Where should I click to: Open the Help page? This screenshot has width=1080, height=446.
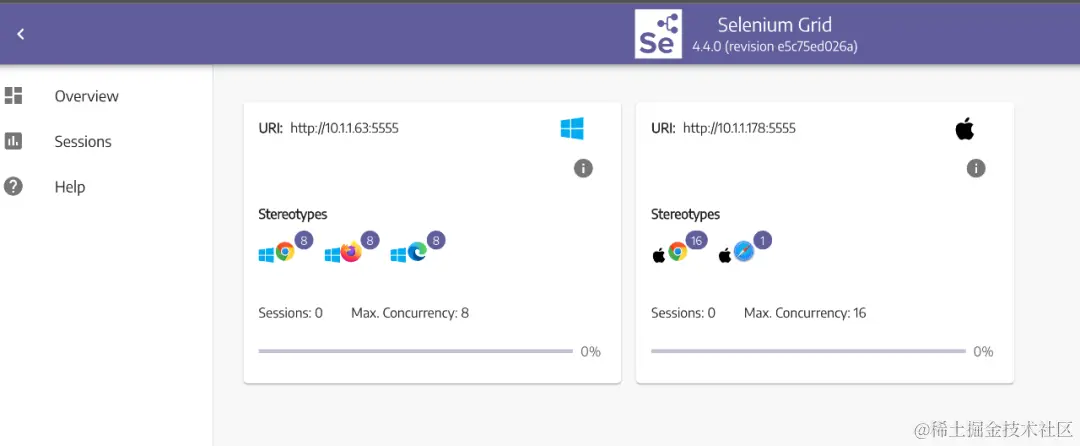(x=70, y=187)
